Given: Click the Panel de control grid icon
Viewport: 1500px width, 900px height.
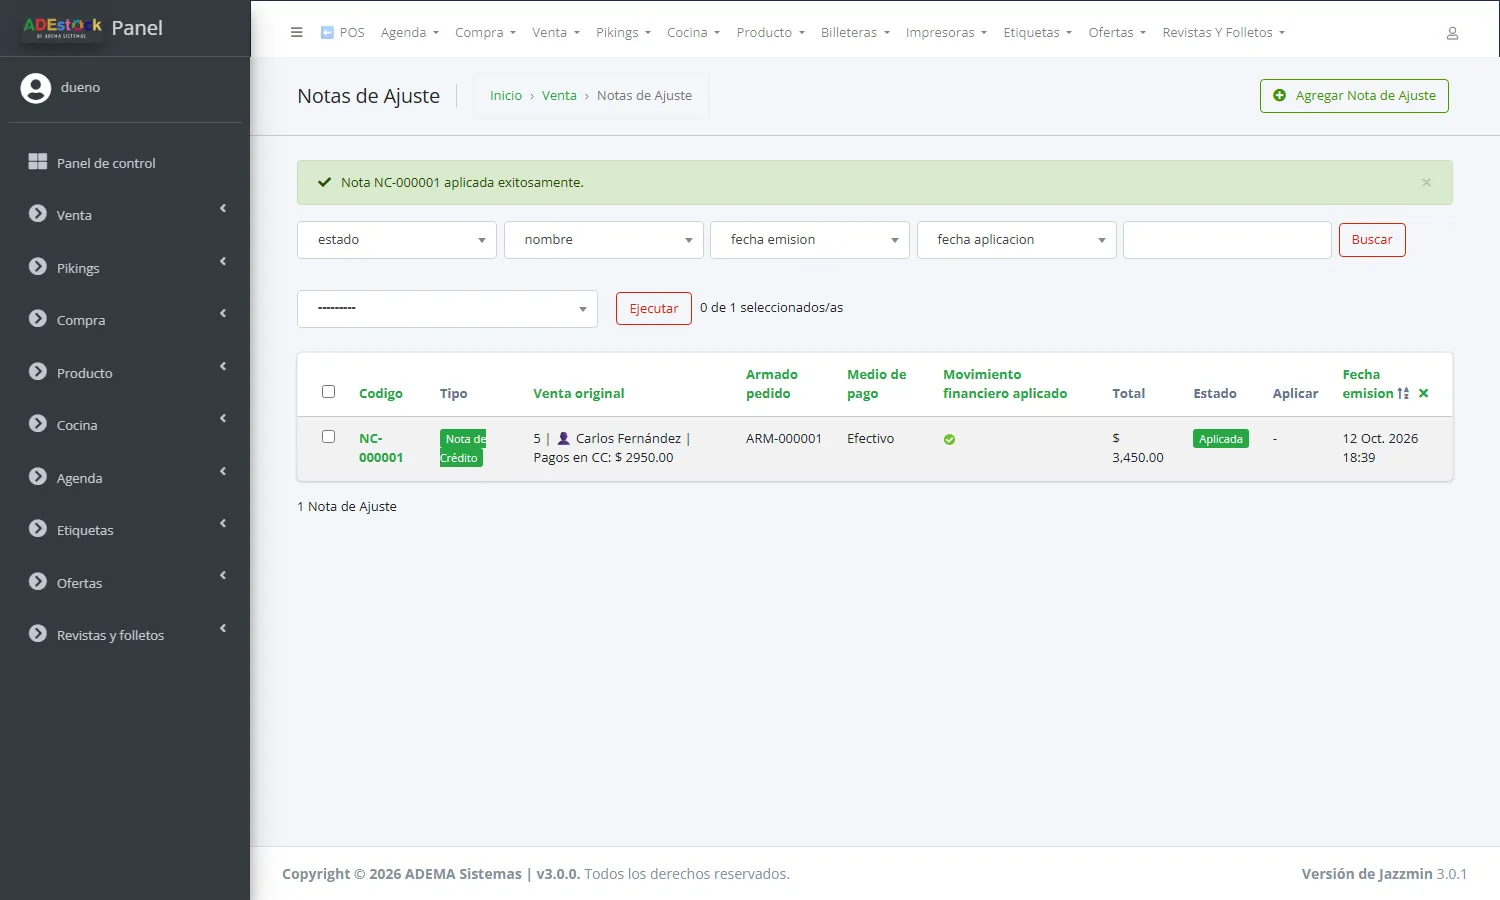Looking at the screenshot, I should 38,162.
